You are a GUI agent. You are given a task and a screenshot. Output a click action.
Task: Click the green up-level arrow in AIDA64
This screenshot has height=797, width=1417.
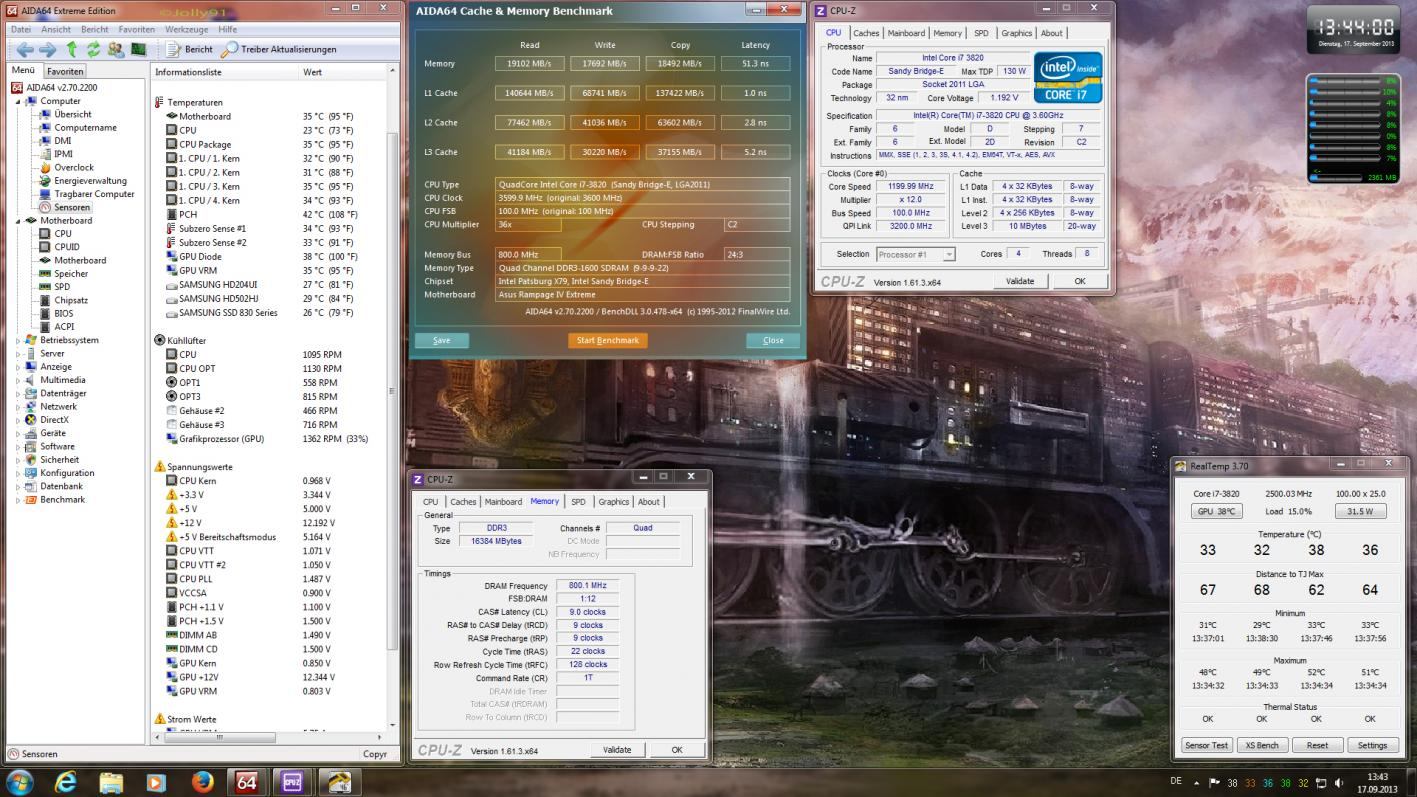(72, 49)
